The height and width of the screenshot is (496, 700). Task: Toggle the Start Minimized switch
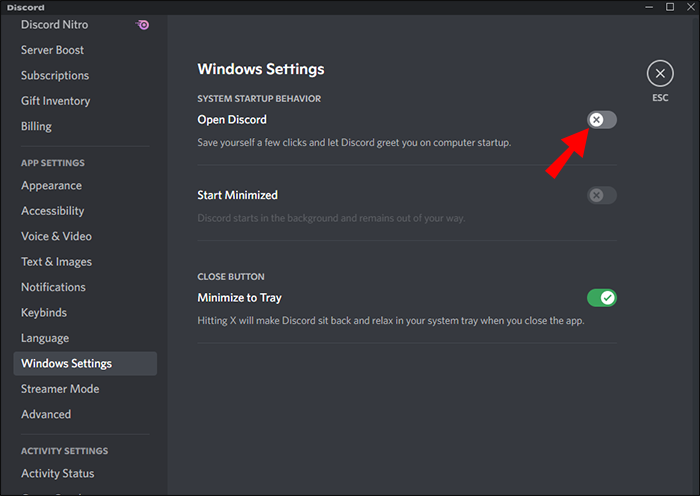coord(602,195)
